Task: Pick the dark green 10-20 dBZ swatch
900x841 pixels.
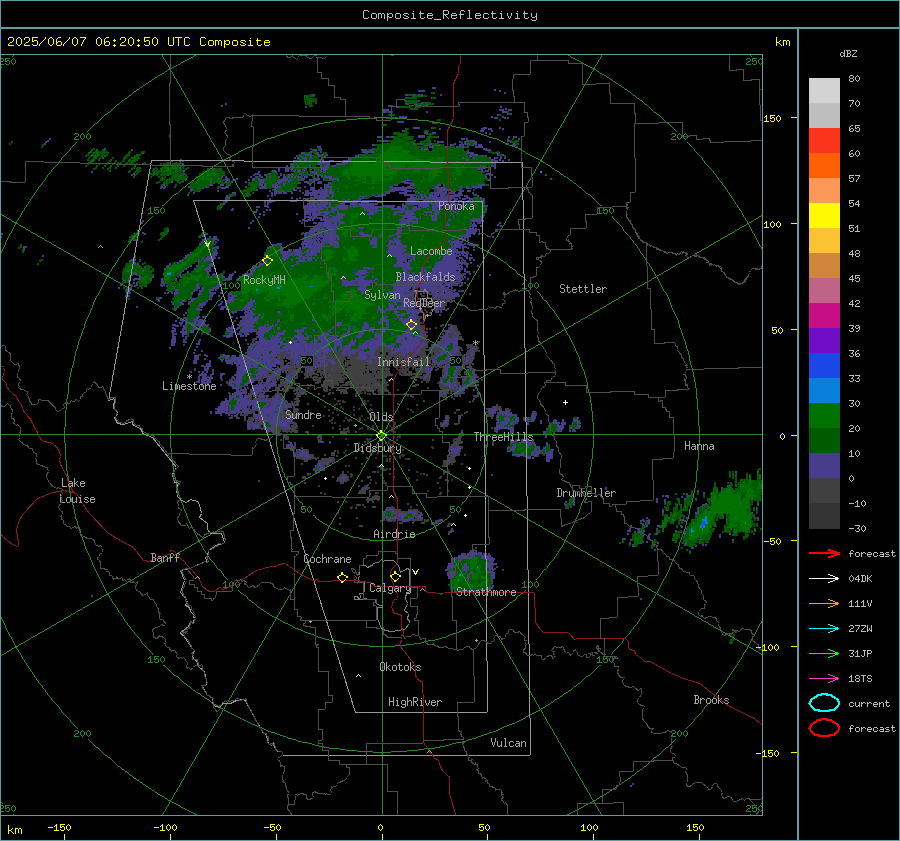Action: click(824, 441)
